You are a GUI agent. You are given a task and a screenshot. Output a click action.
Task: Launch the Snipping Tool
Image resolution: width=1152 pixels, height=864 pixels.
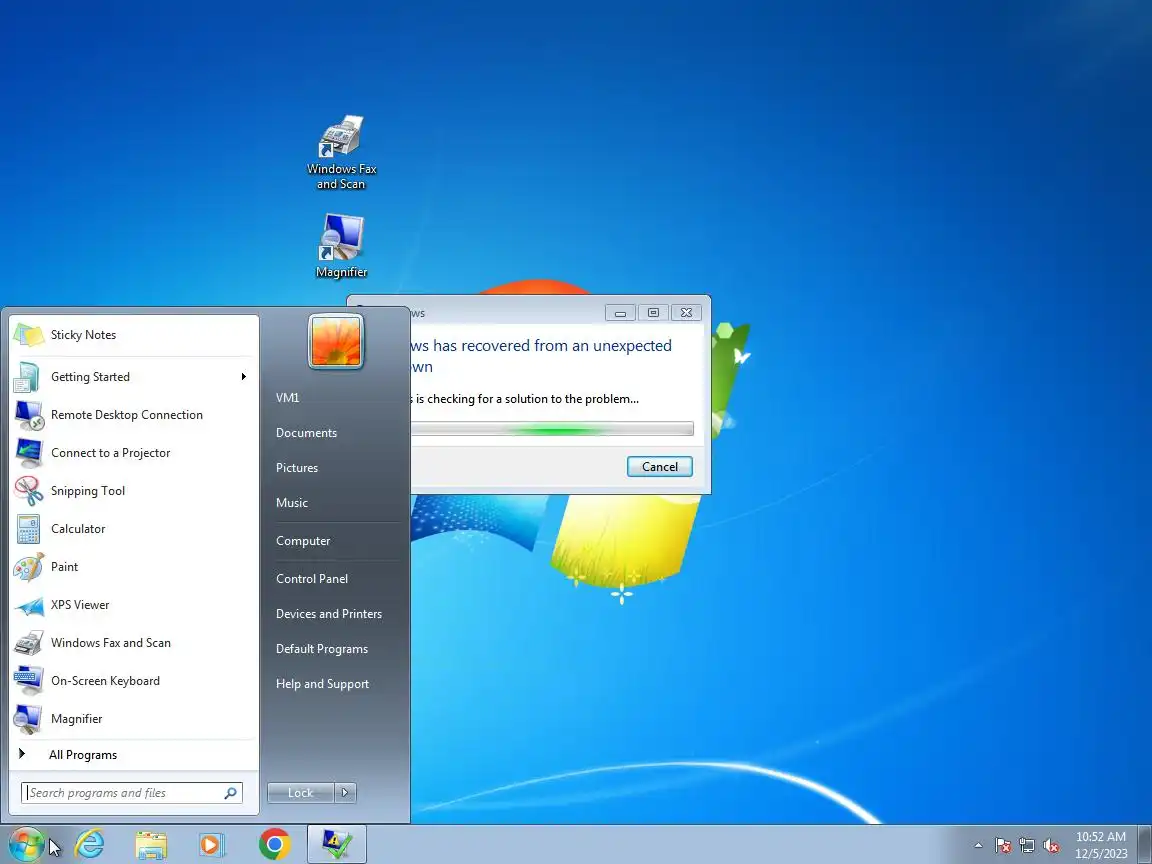pyautogui.click(x=134, y=491)
